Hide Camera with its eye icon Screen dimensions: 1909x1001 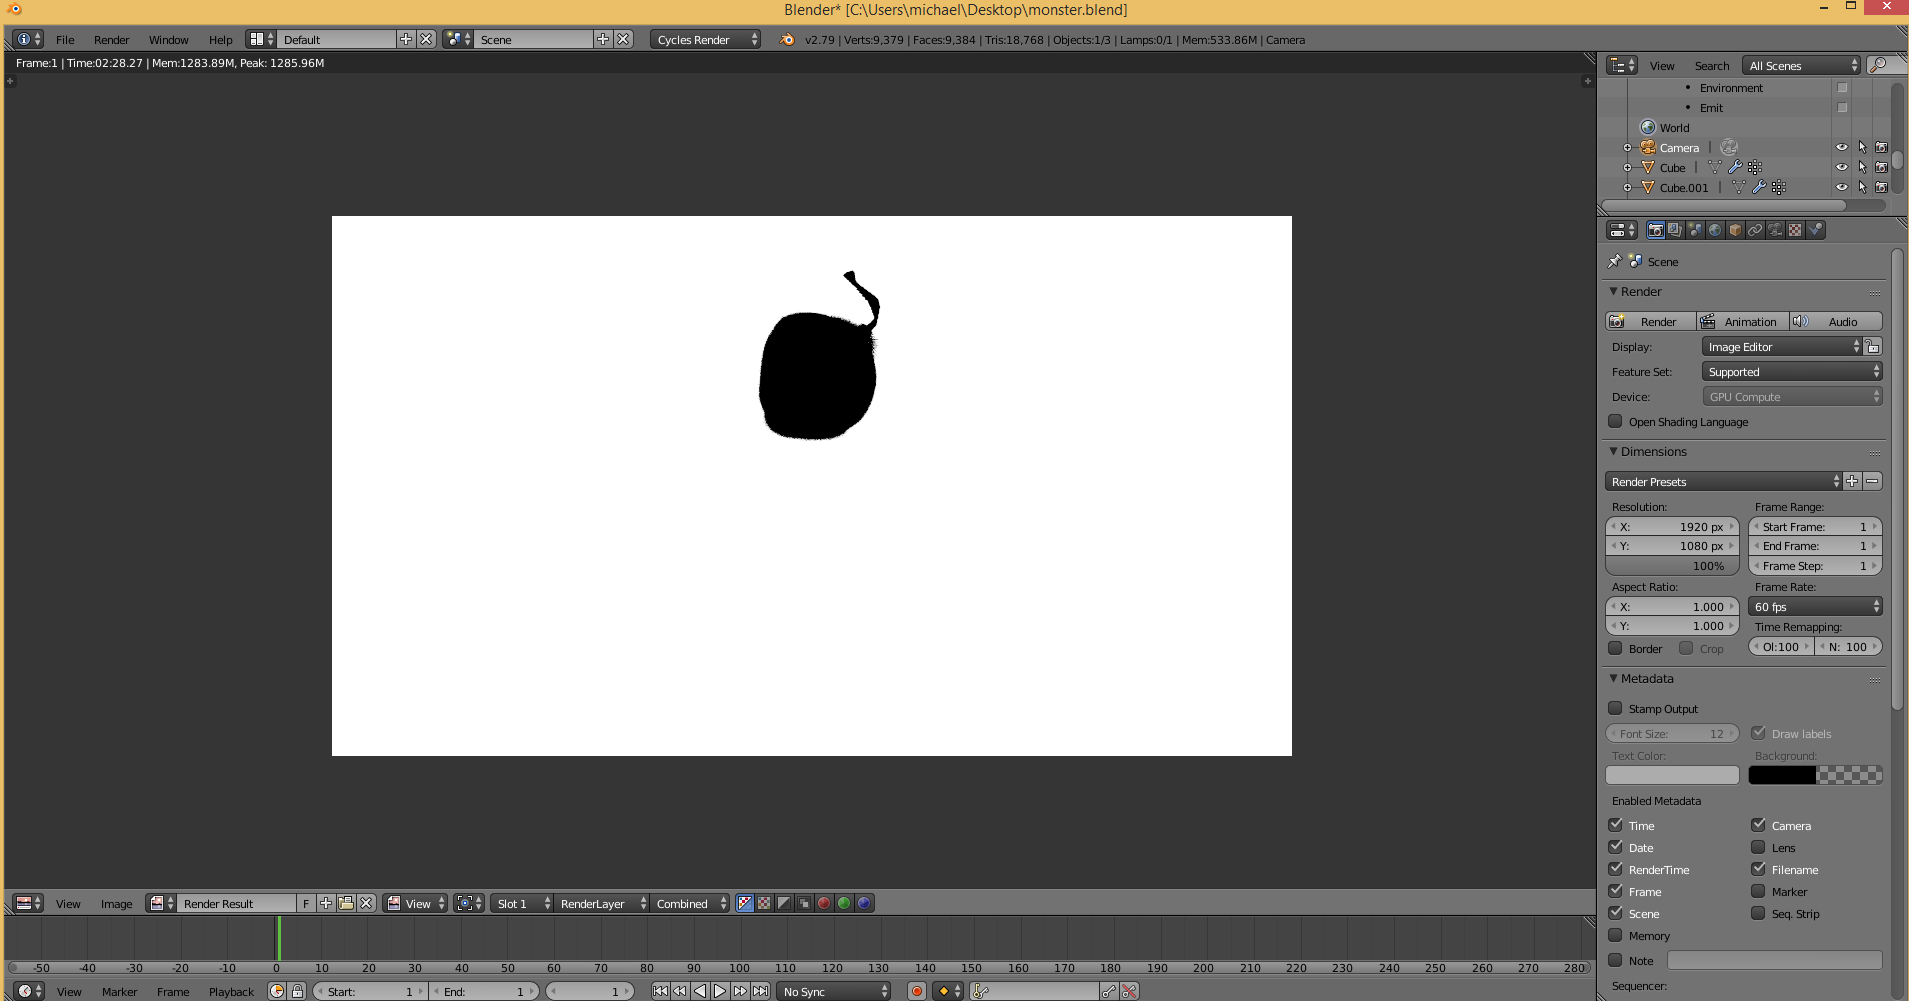(1842, 147)
